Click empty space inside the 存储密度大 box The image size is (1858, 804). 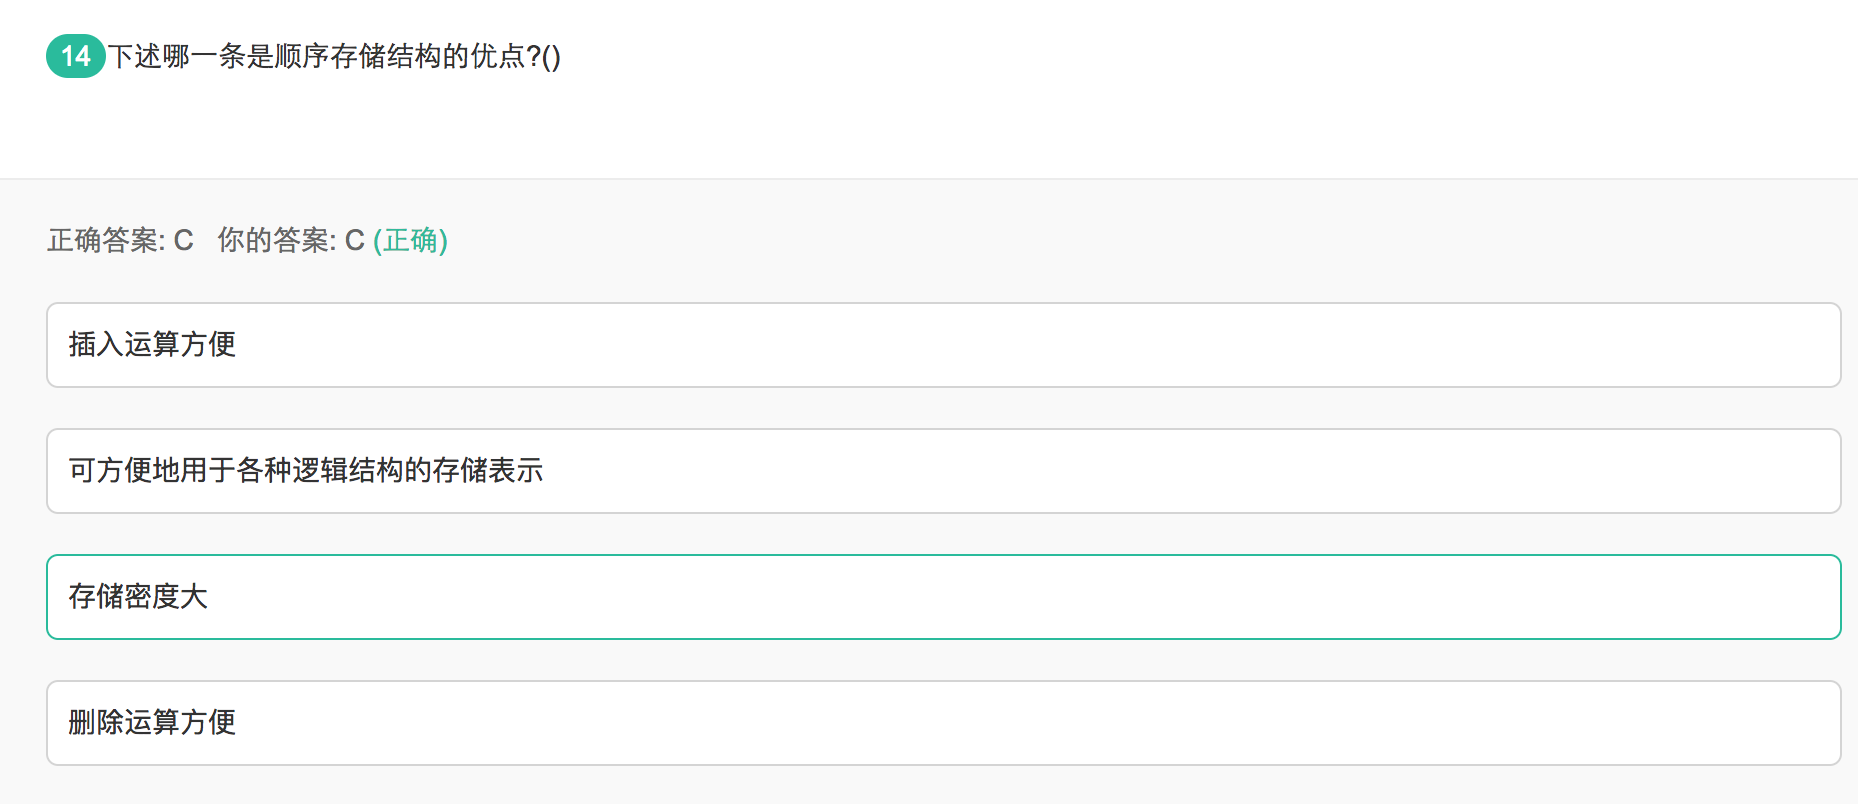(1000, 596)
